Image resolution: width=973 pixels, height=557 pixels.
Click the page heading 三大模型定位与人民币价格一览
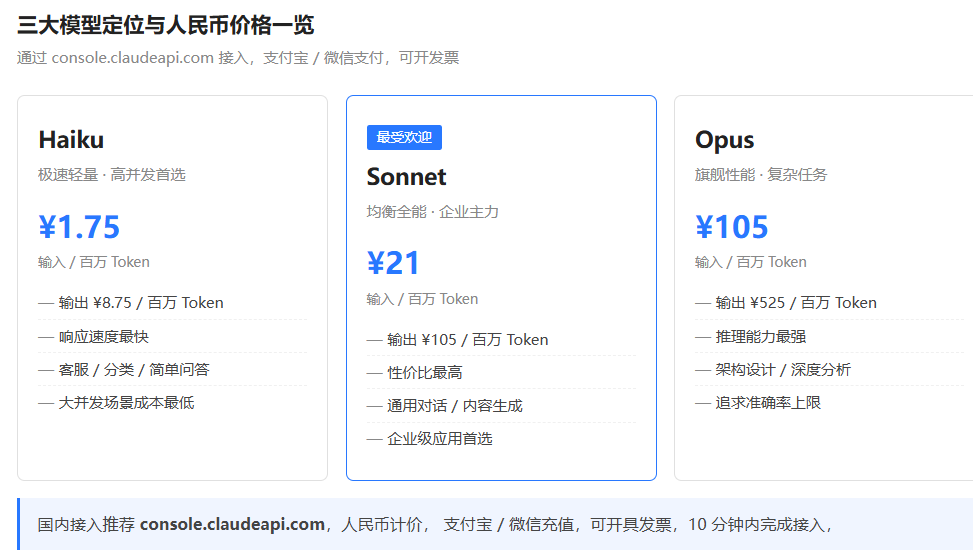[166, 25]
